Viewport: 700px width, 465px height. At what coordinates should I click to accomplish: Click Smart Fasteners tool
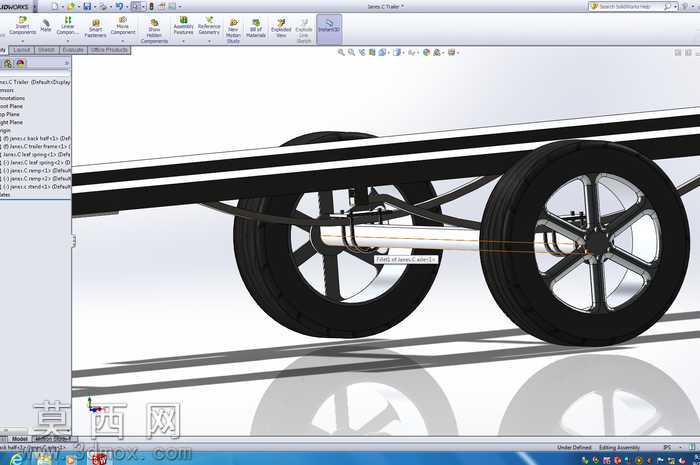tap(96, 29)
